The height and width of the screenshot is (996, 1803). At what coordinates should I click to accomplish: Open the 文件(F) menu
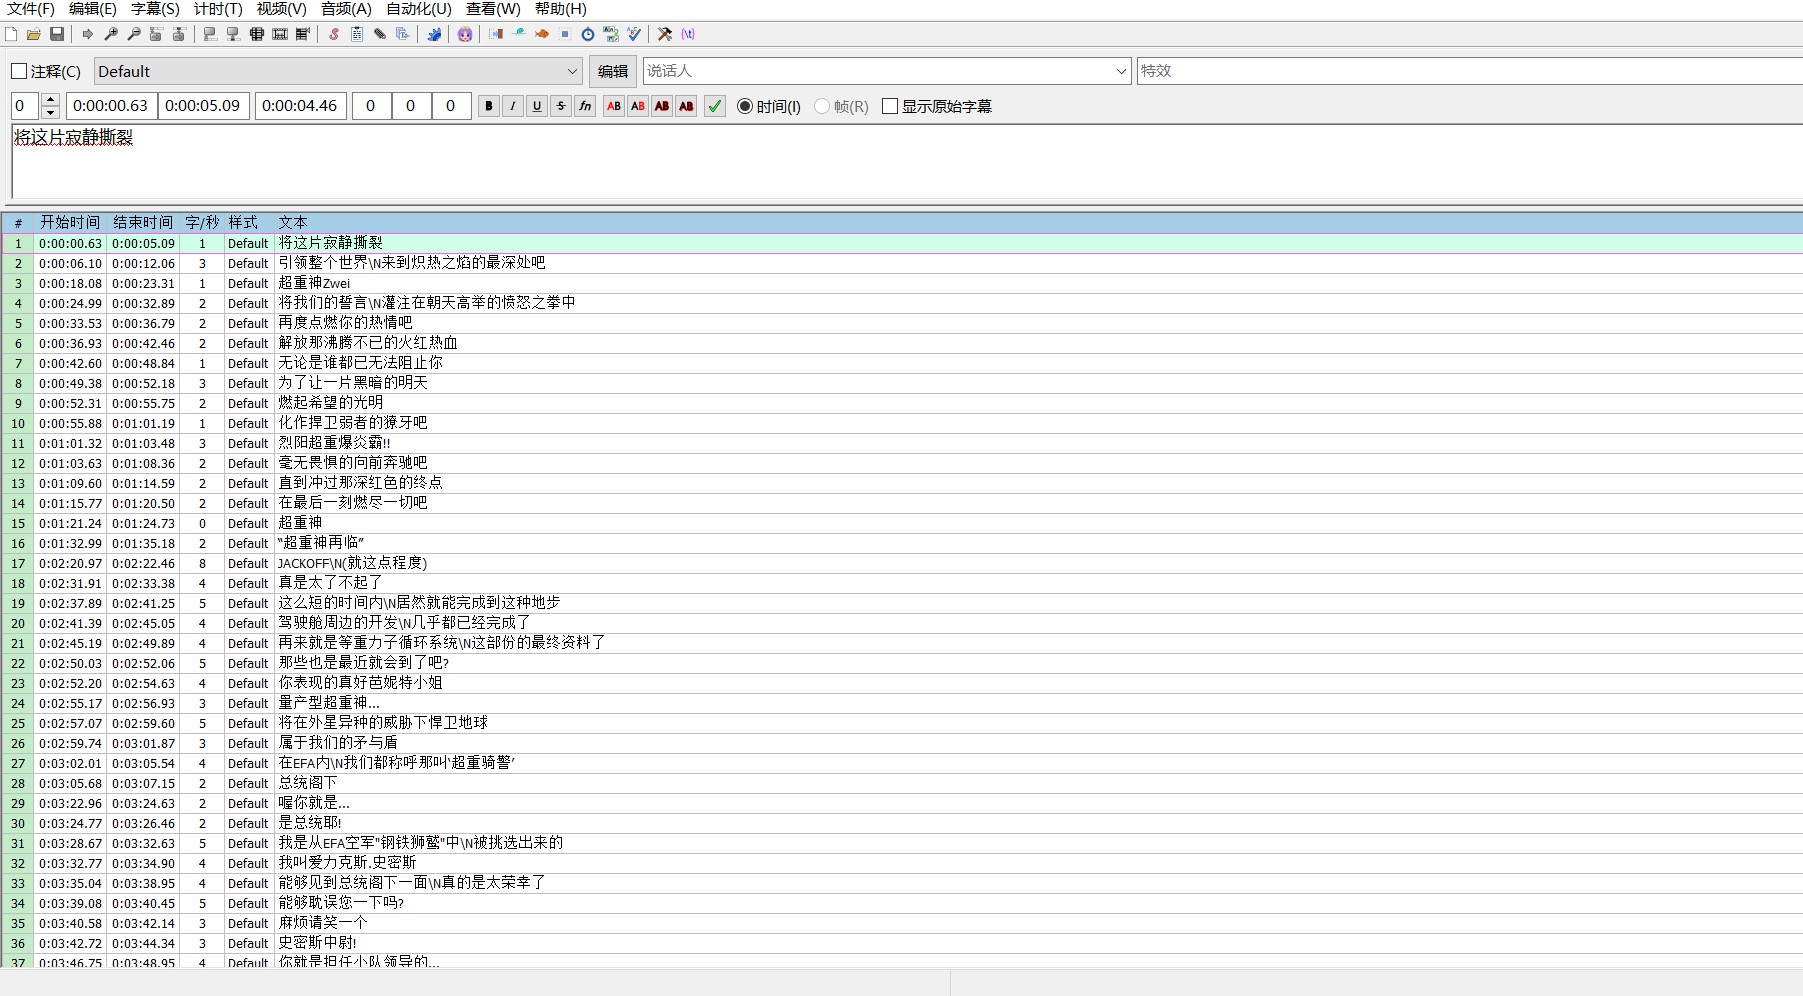(x=31, y=9)
